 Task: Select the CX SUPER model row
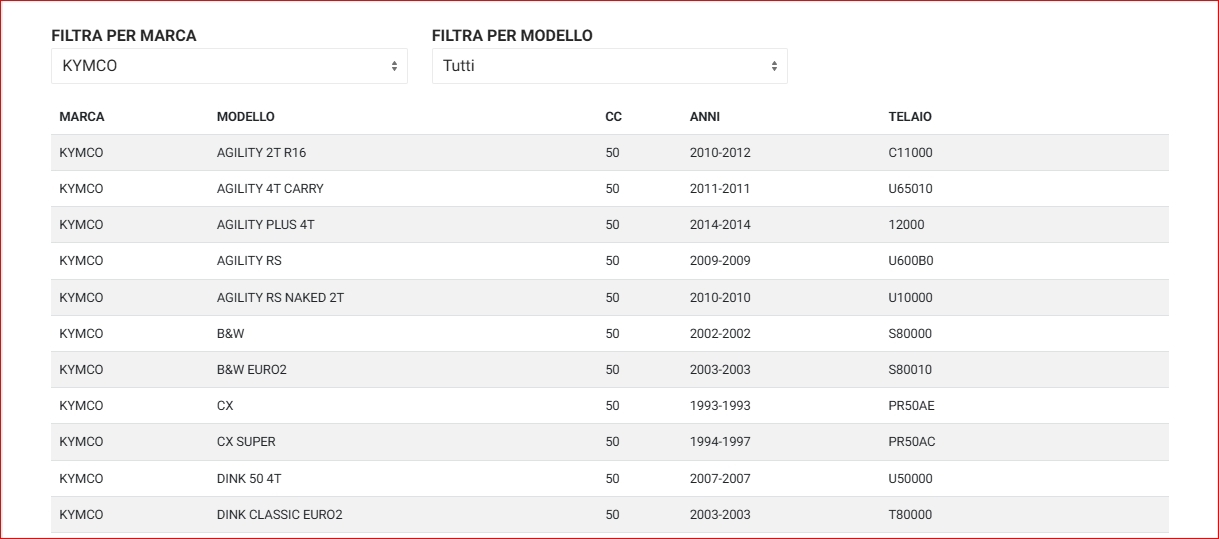click(x=246, y=442)
